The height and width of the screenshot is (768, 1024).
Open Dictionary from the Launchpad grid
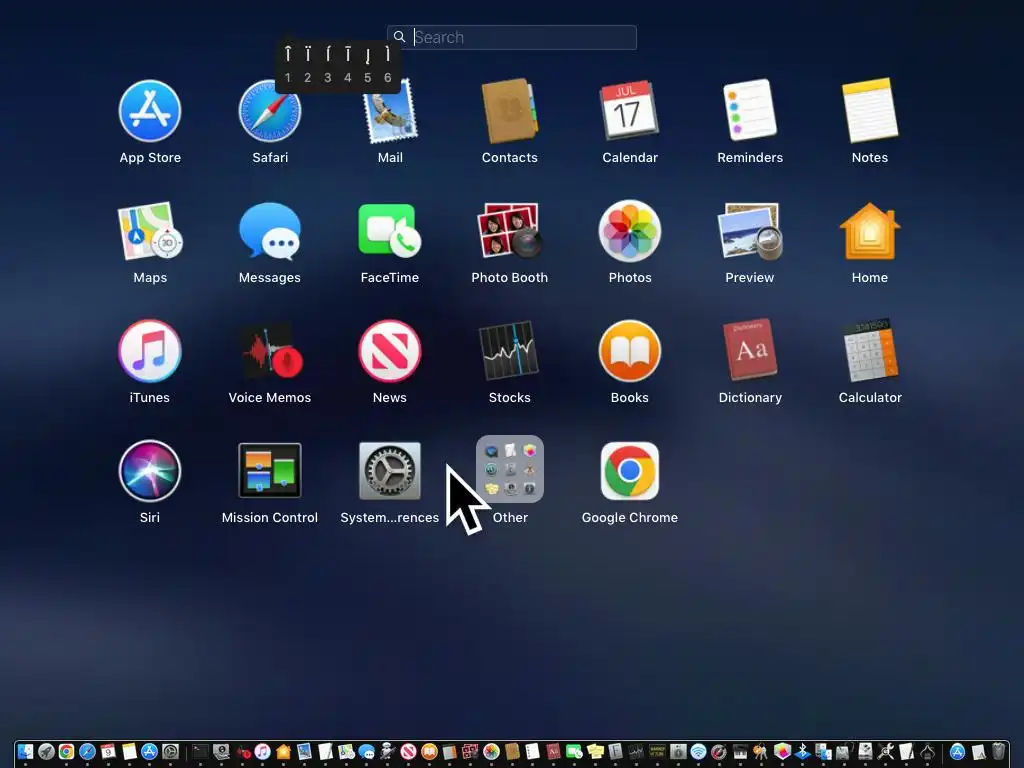(750, 350)
